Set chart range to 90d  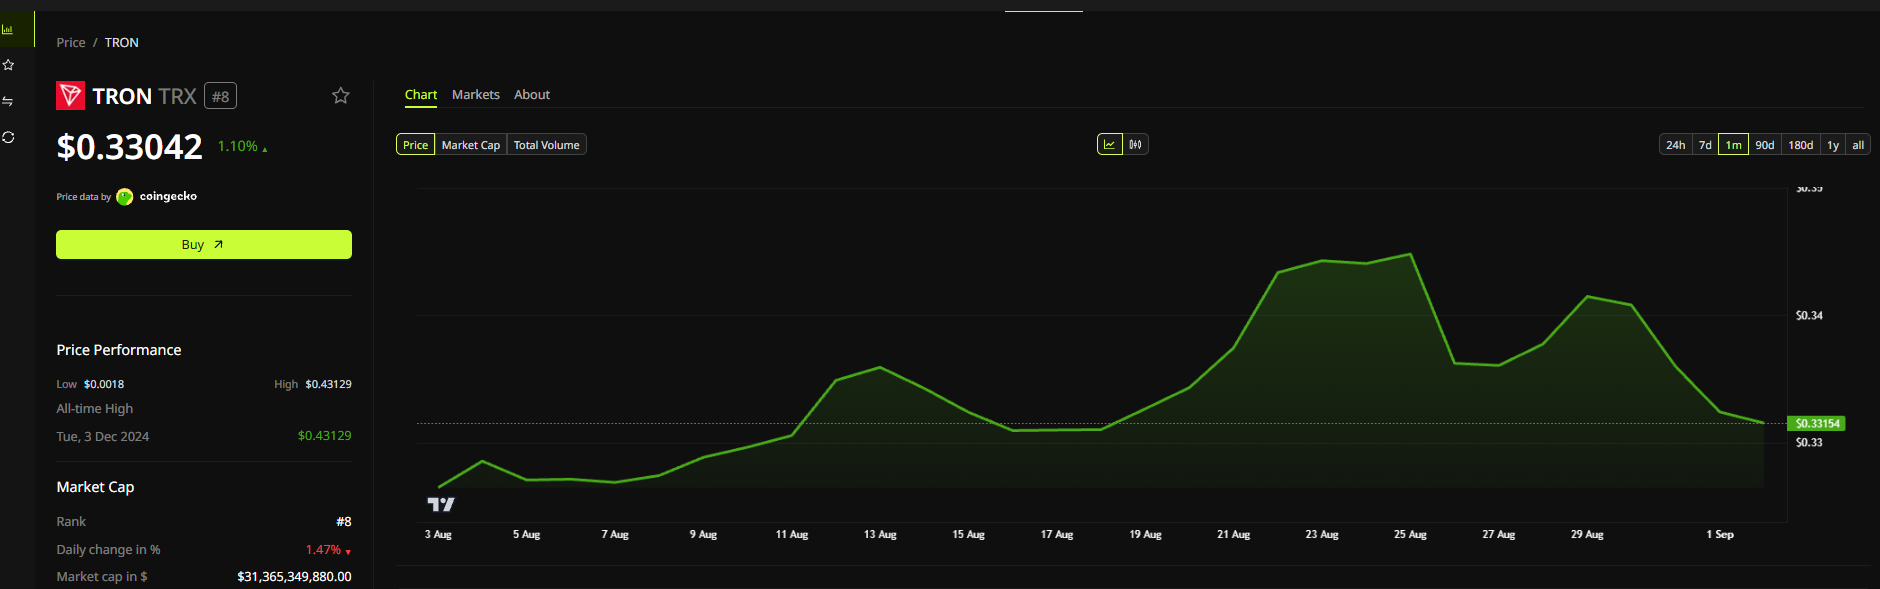[1765, 145]
